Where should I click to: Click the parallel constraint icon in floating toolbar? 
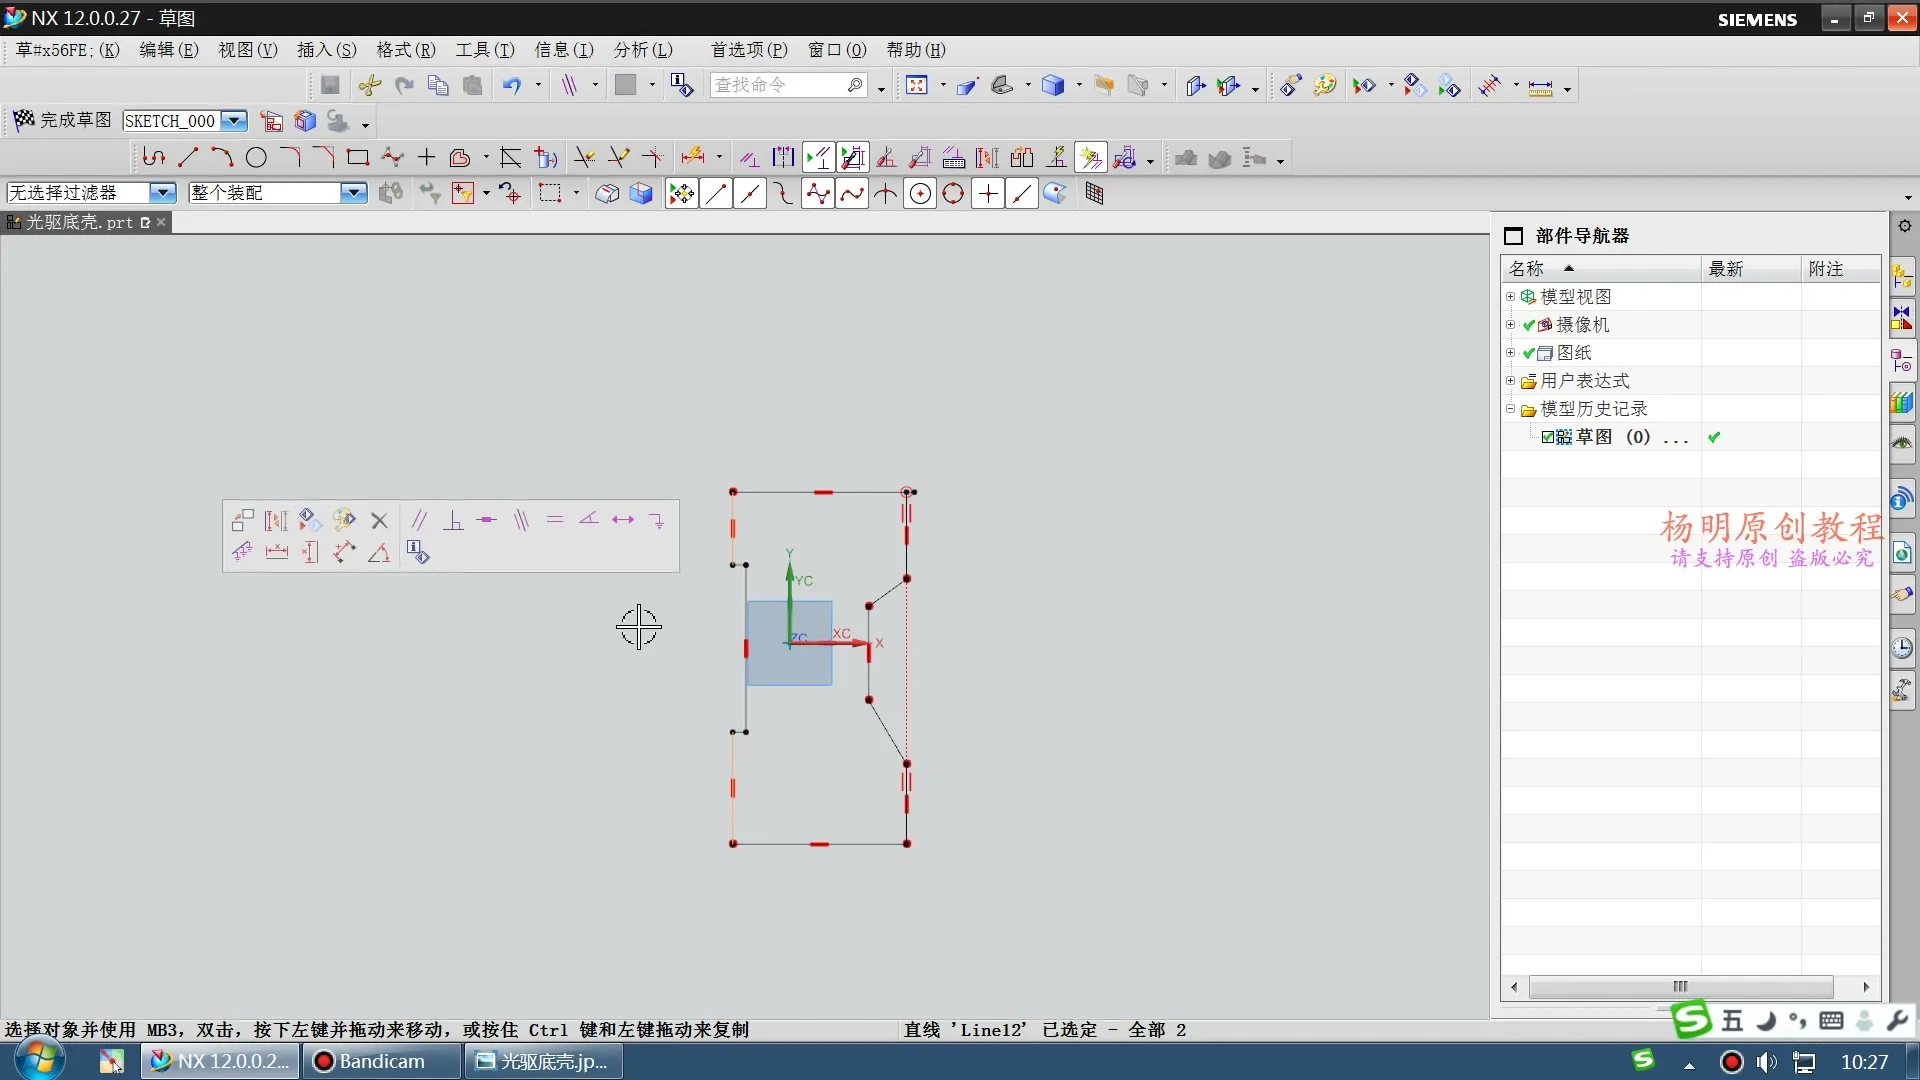(419, 520)
